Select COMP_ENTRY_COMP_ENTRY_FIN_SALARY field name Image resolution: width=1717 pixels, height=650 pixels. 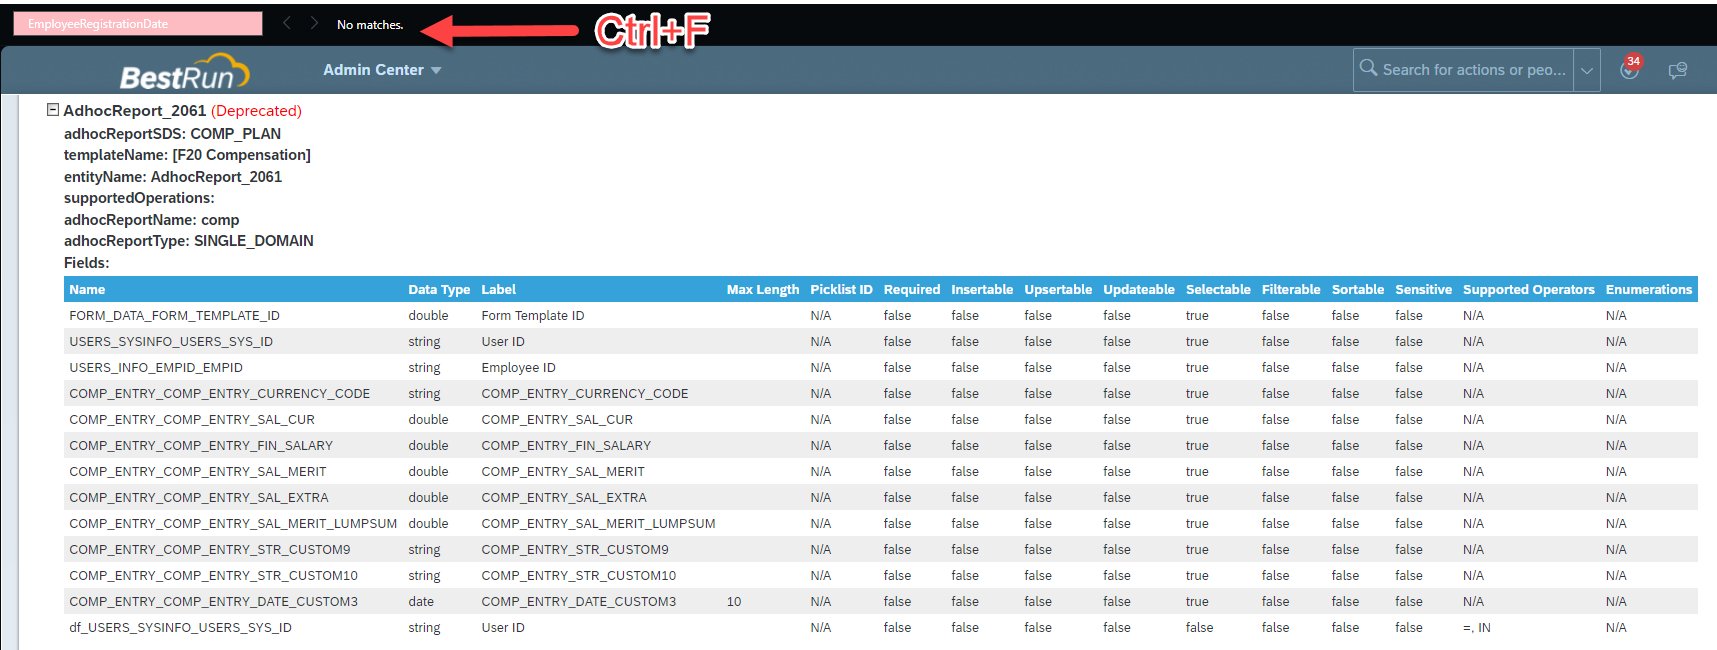click(x=201, y=445)
